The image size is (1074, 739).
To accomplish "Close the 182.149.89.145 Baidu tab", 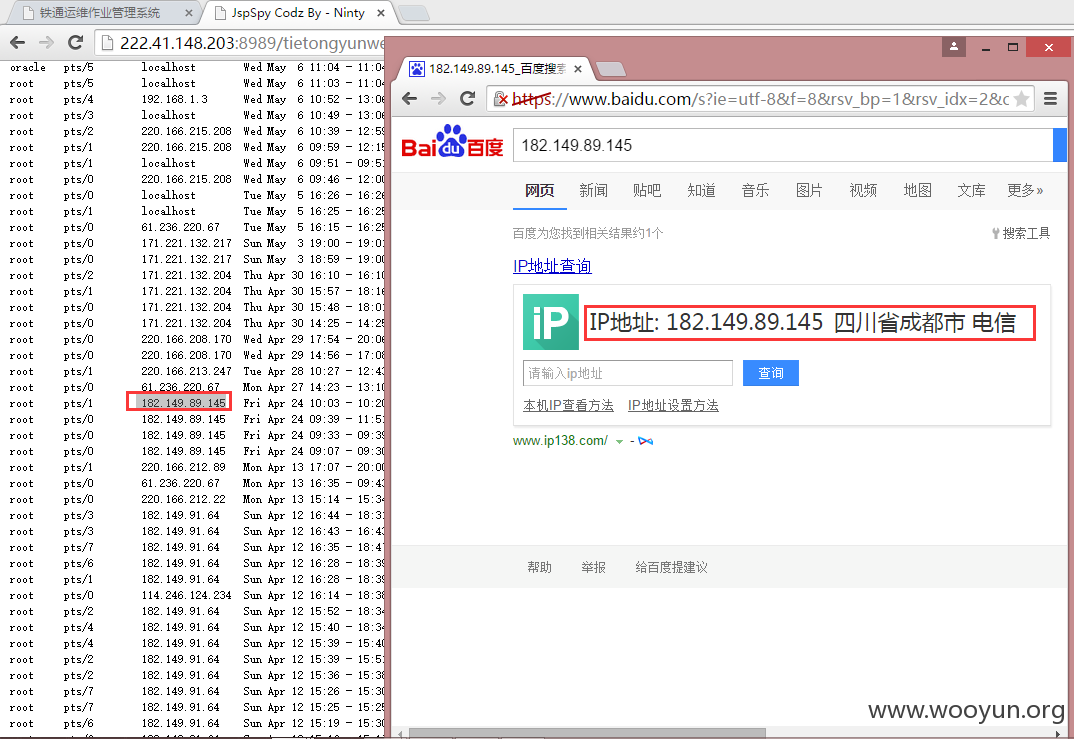I will pyautogui.click(x=578, y=68).
